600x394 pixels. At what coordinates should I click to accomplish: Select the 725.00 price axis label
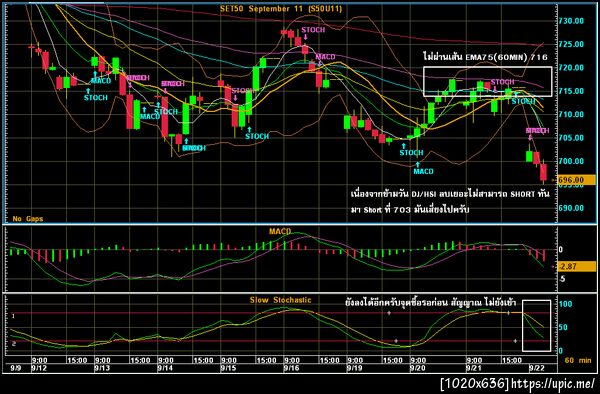[572, 44]
